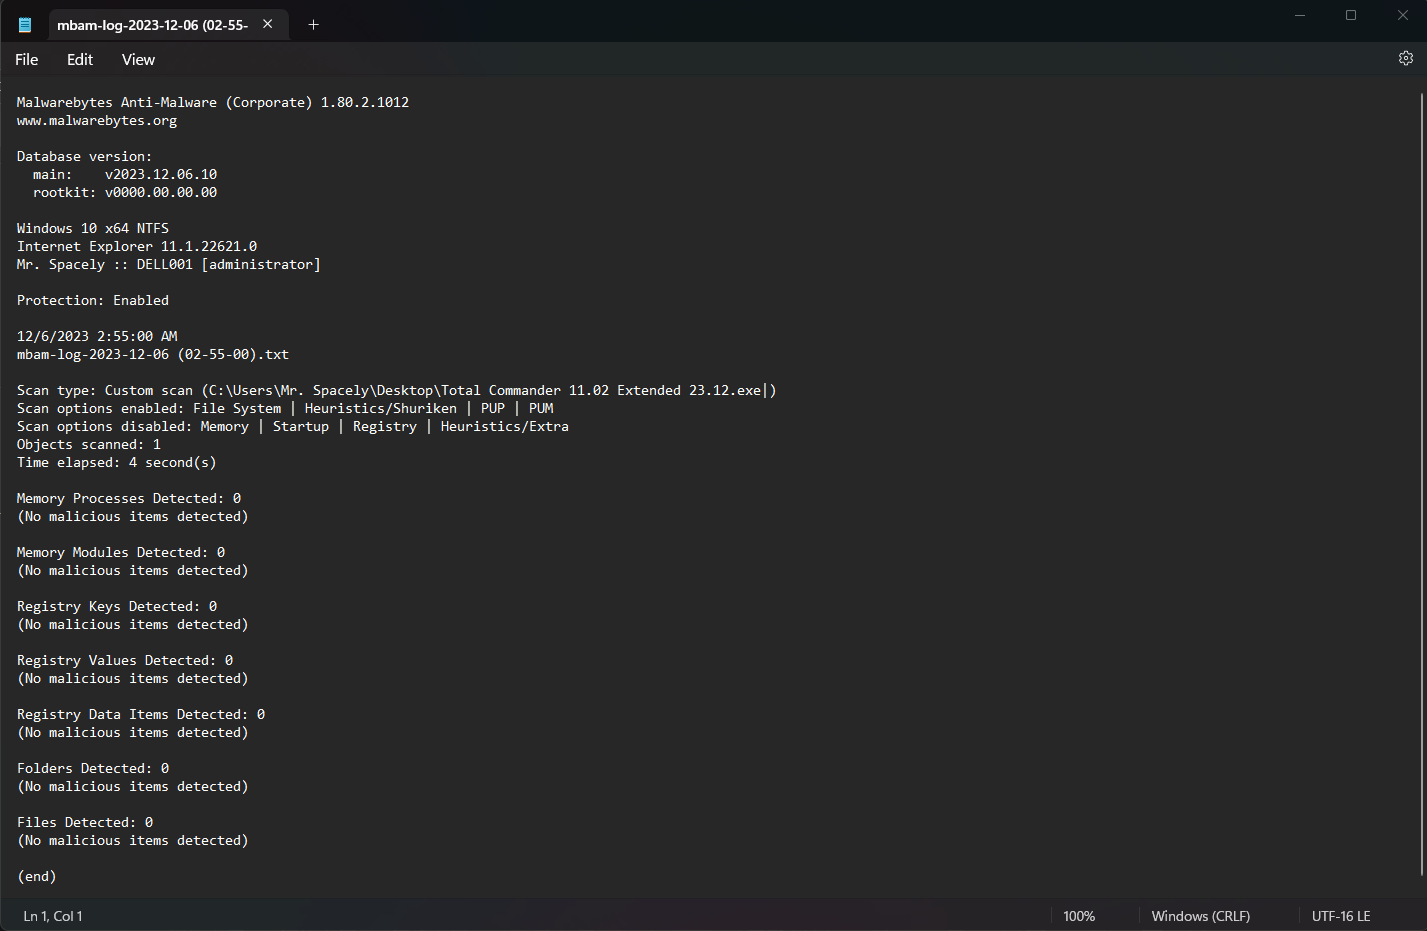Close the Notepad window

click(x=1402, y=15)
